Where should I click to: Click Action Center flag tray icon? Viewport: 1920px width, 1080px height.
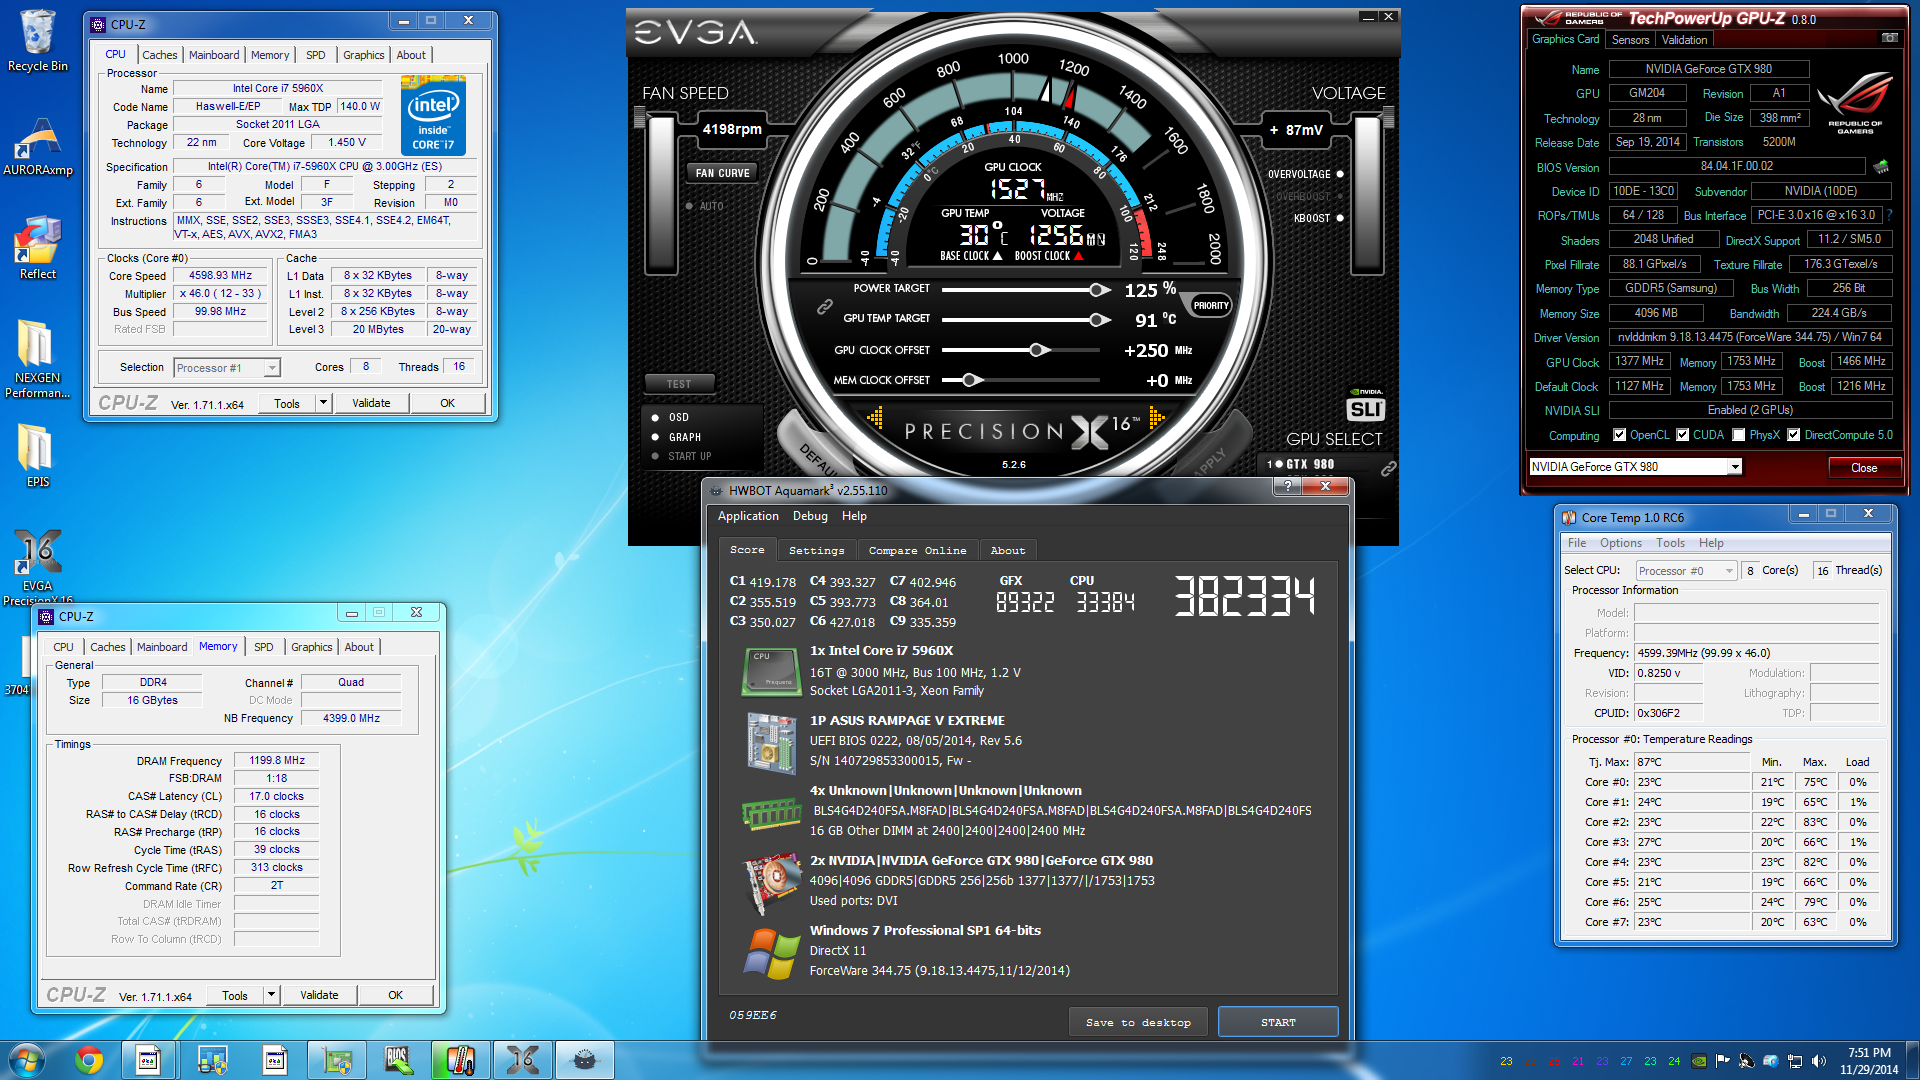point(1722,1061)
